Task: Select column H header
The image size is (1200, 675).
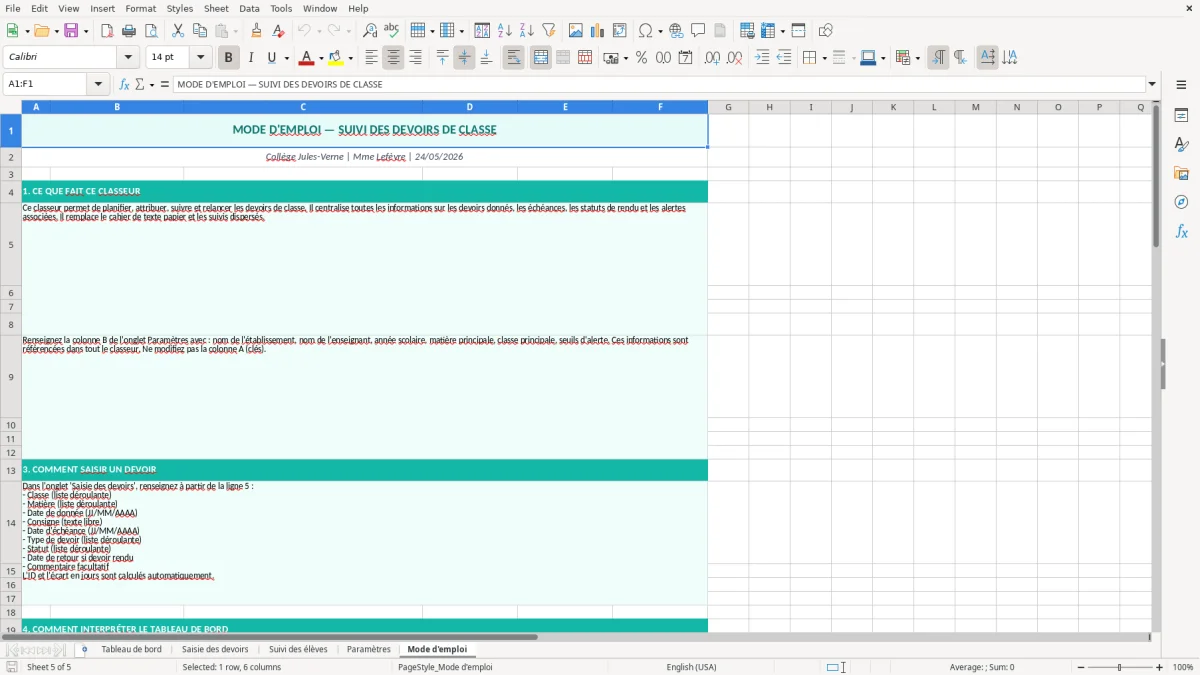Action: pos(769,107)
